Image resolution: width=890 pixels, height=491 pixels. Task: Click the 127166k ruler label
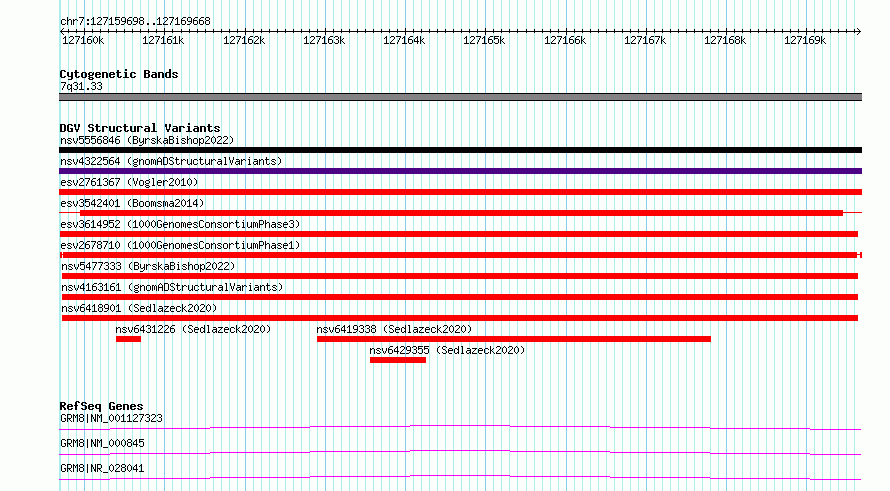coord(565,40)
